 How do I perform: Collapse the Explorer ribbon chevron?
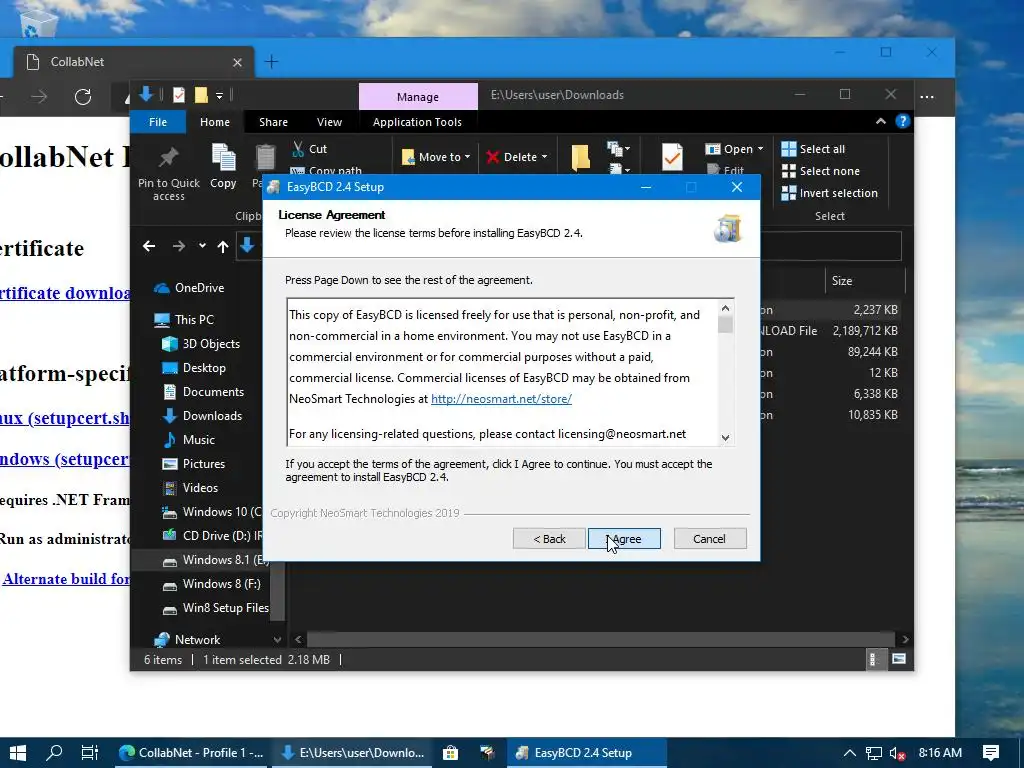click(881, 121)
